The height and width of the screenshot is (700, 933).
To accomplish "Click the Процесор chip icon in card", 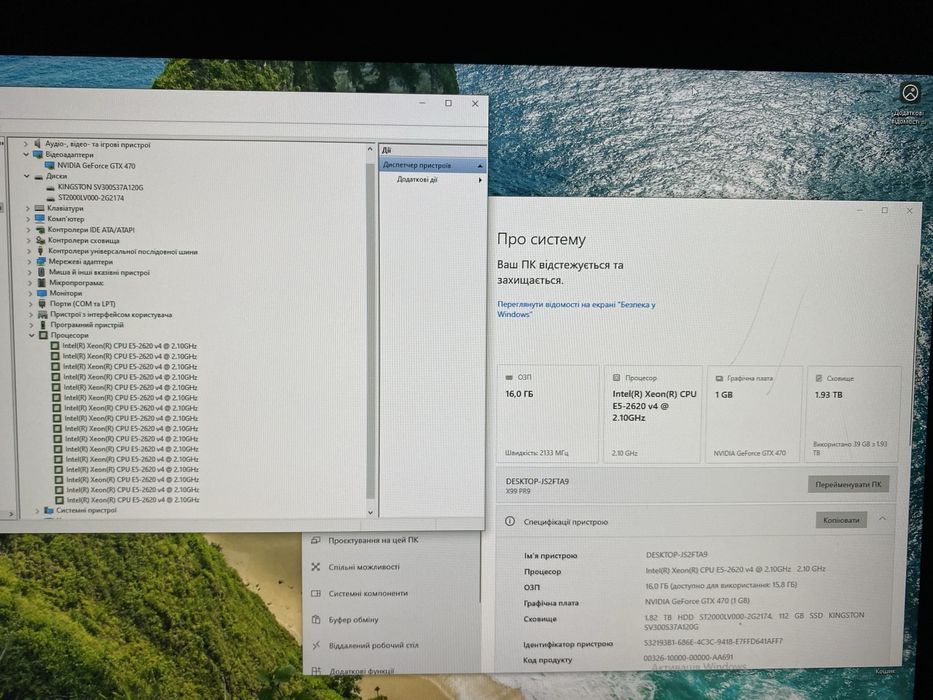I will pyautogui.click(x=616, y=377).
